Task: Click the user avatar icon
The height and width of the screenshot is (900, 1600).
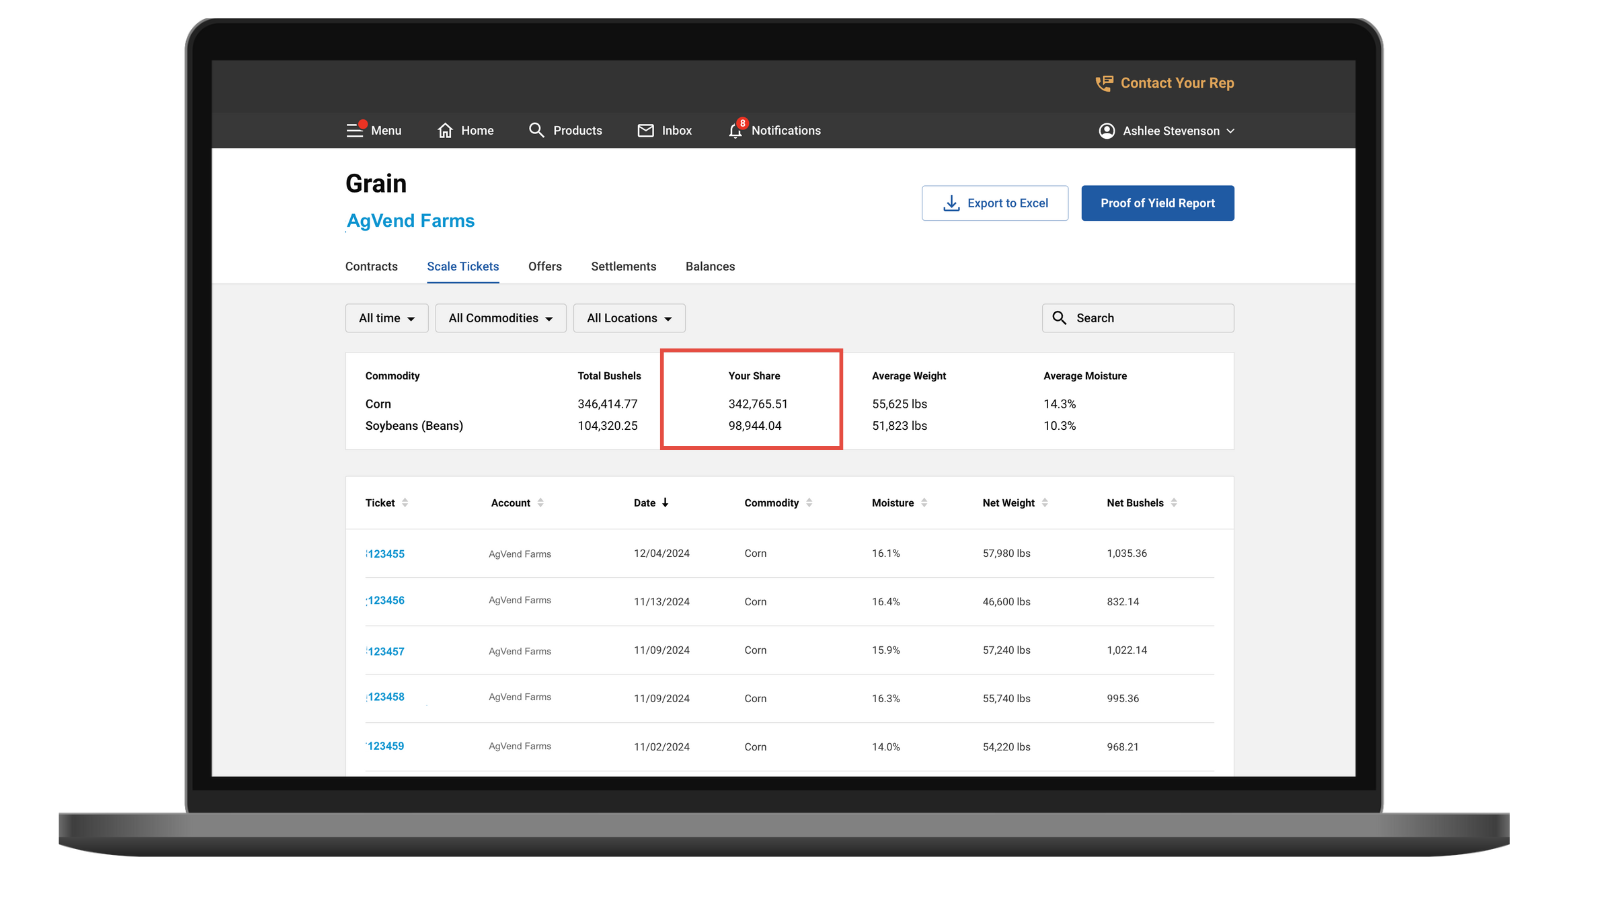Action: click(x=1107, y=131)
